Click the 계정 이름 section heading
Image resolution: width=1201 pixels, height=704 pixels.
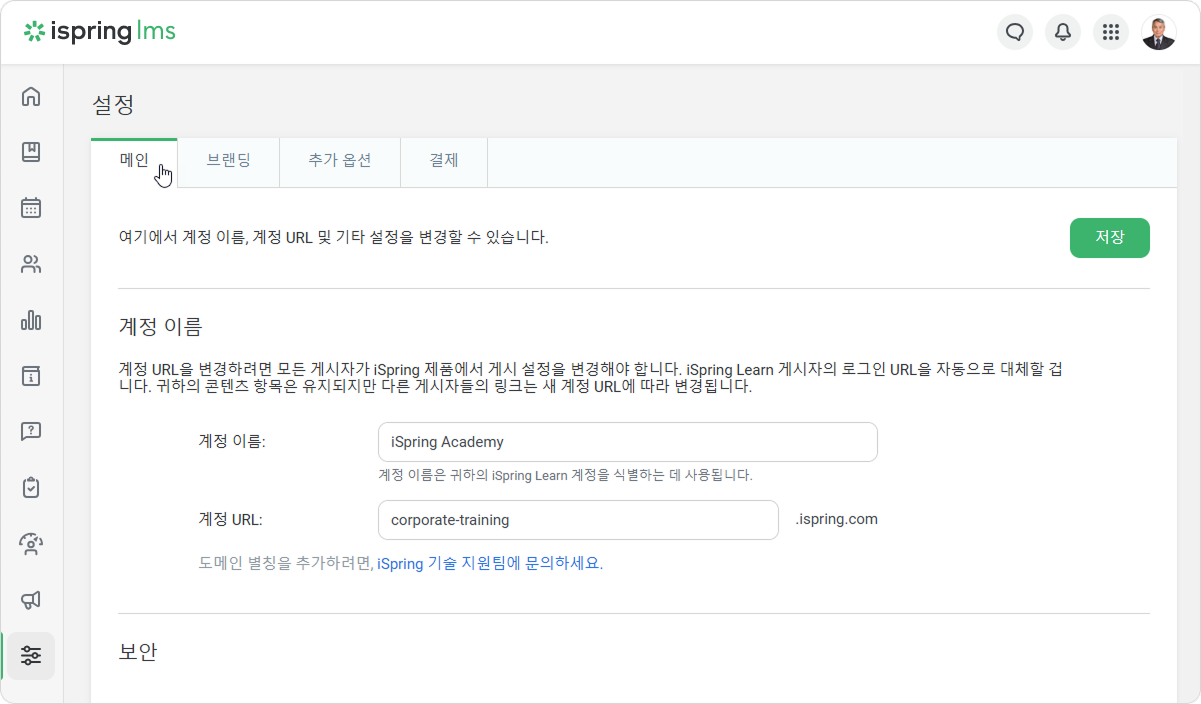click(160, 326)
